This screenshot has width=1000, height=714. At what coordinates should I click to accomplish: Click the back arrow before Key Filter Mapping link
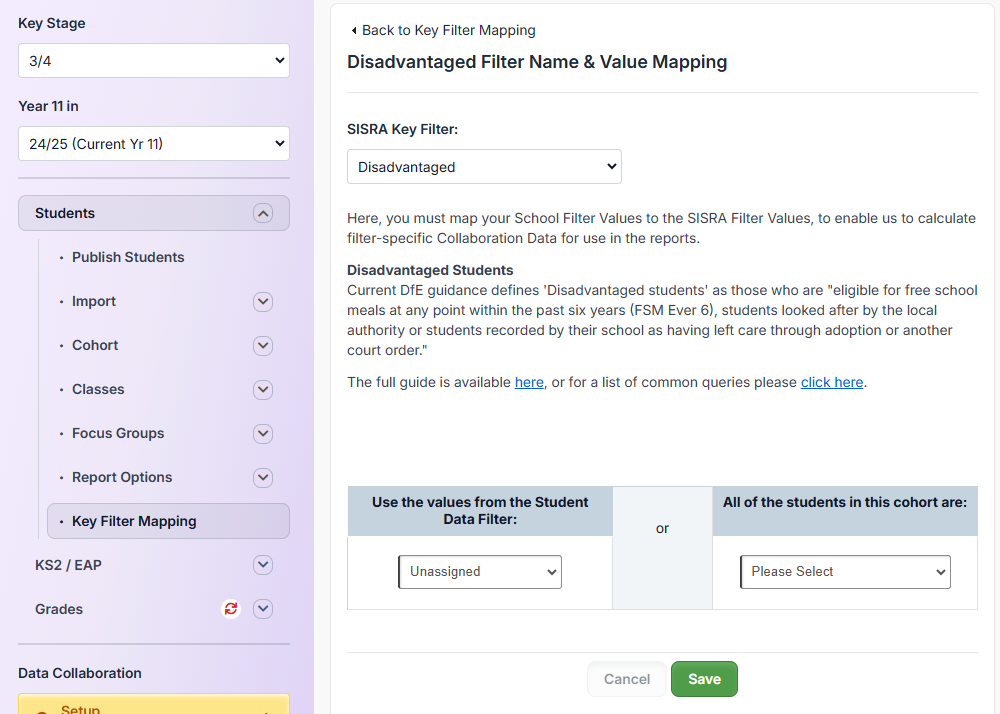click(x=352, y=30)
